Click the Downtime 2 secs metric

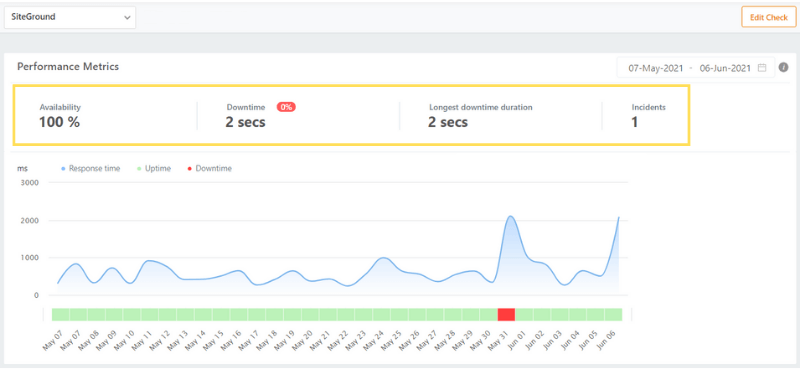[245, 116]
